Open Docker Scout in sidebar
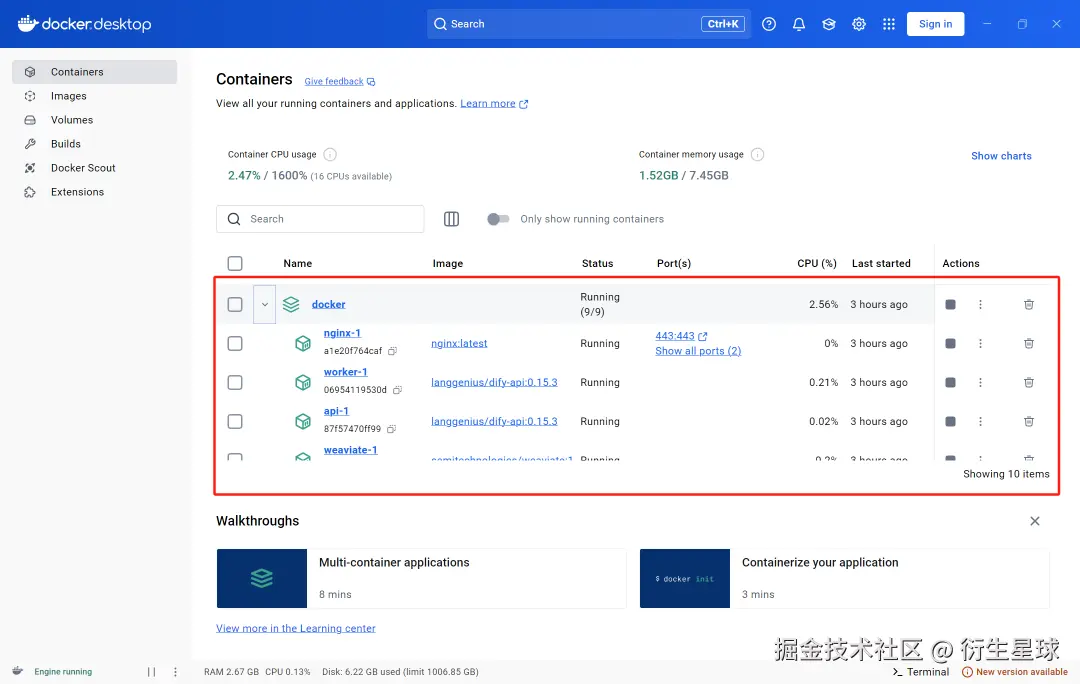 tap(94, 168)
